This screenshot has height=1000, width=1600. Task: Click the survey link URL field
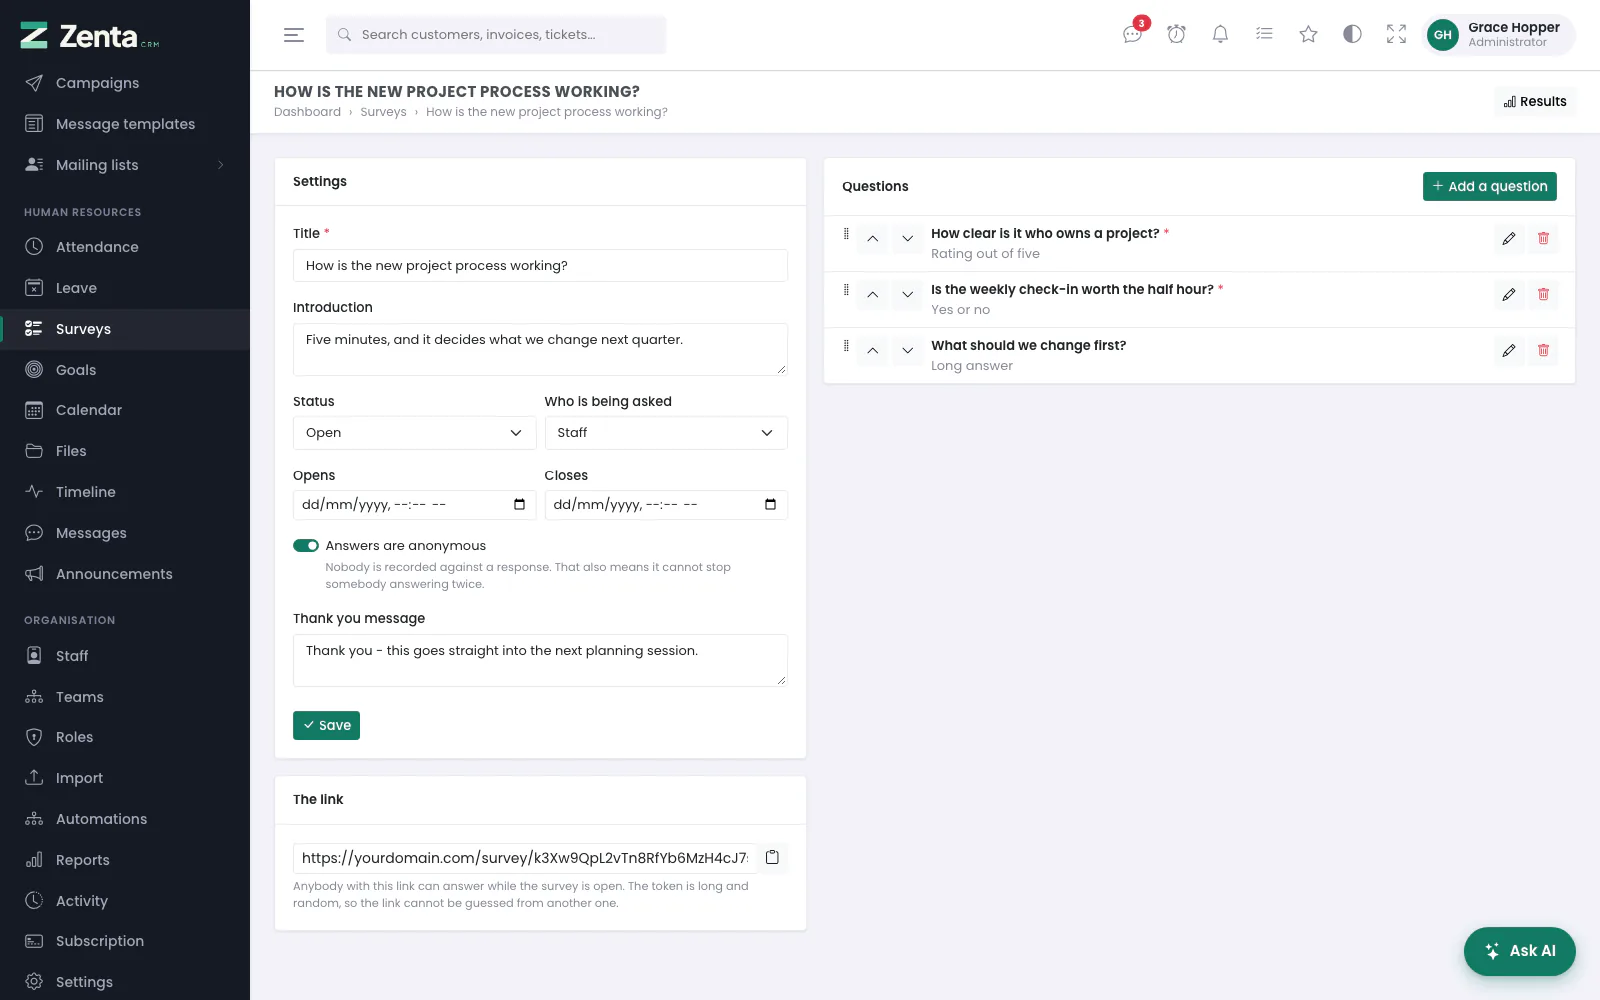coord(525,858)
